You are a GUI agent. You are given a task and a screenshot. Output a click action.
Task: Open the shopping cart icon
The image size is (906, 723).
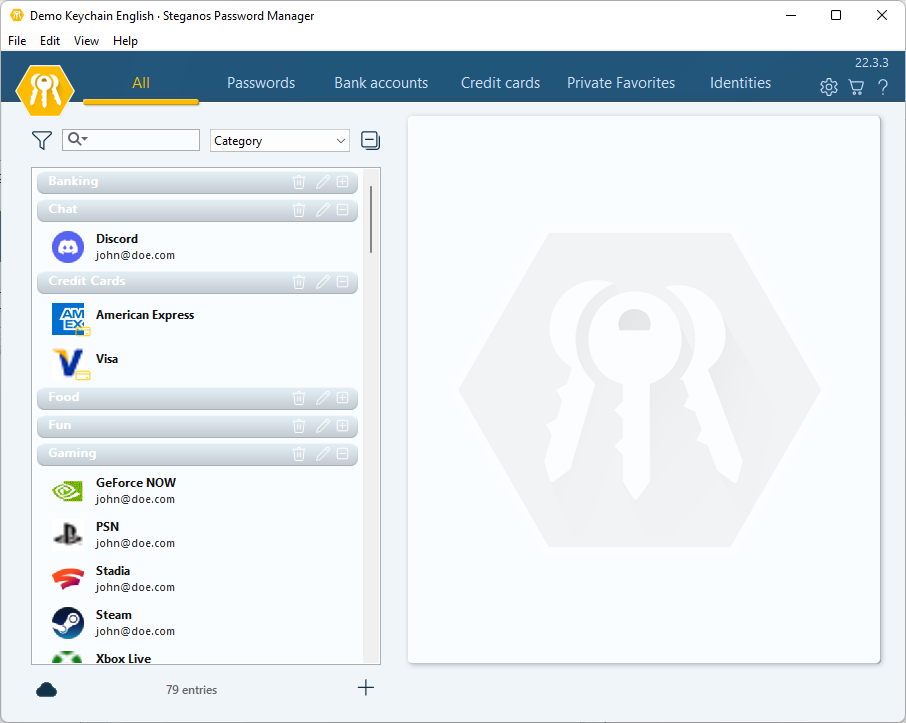tap(856, 87)
